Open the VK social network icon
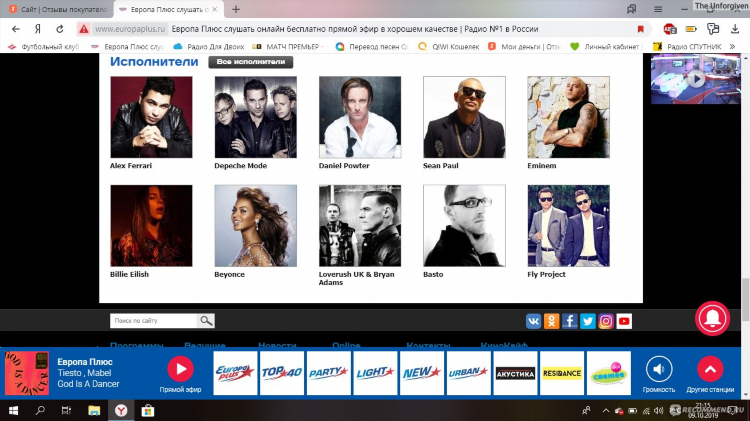 click(533, 321)
